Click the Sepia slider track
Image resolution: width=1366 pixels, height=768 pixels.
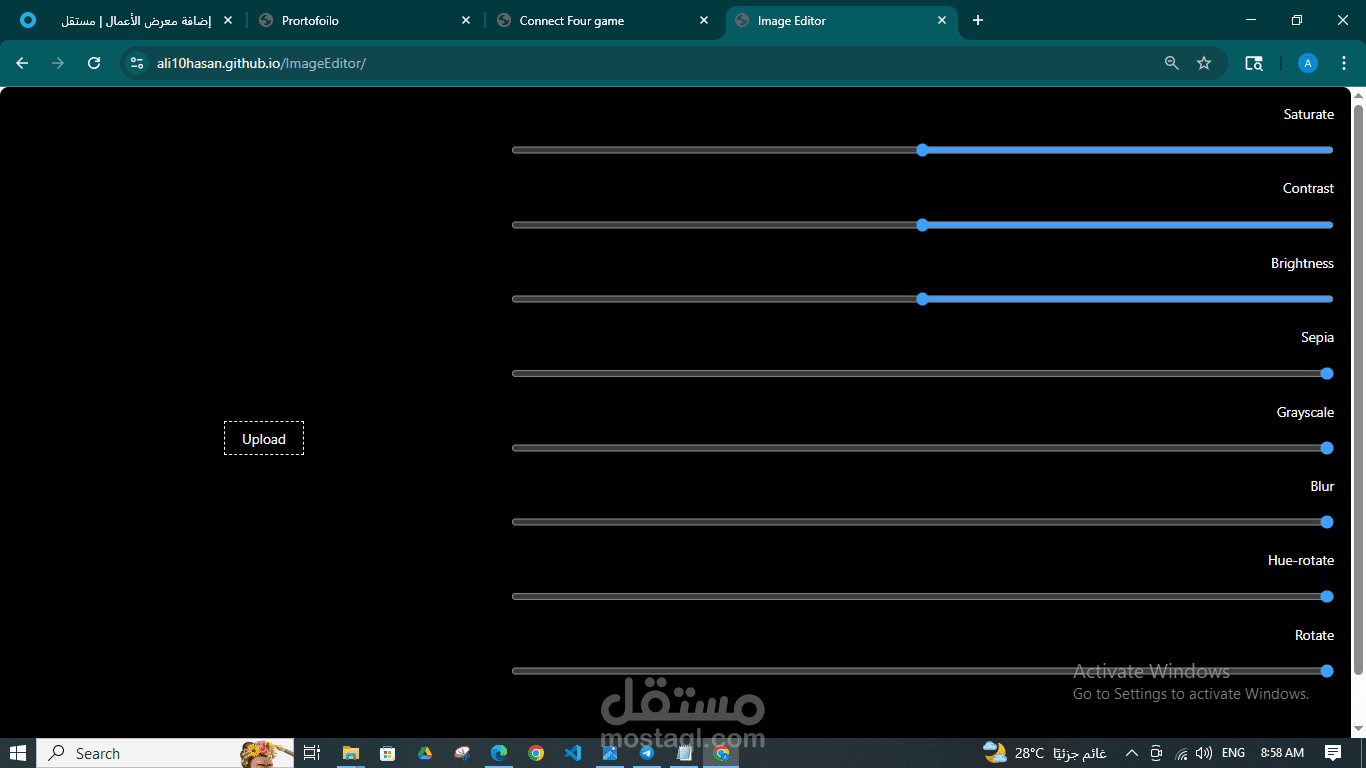pyautogui.click(x=922, y=373)
